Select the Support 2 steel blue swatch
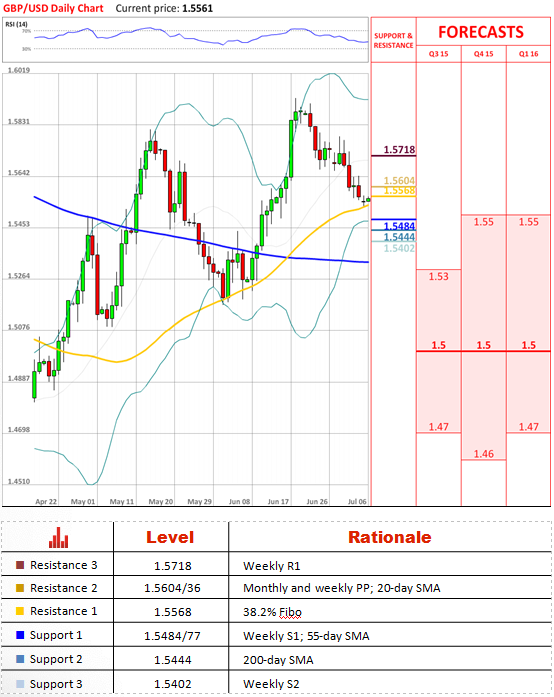Screen dimensions: 554x697 click(x=20, y=659)
